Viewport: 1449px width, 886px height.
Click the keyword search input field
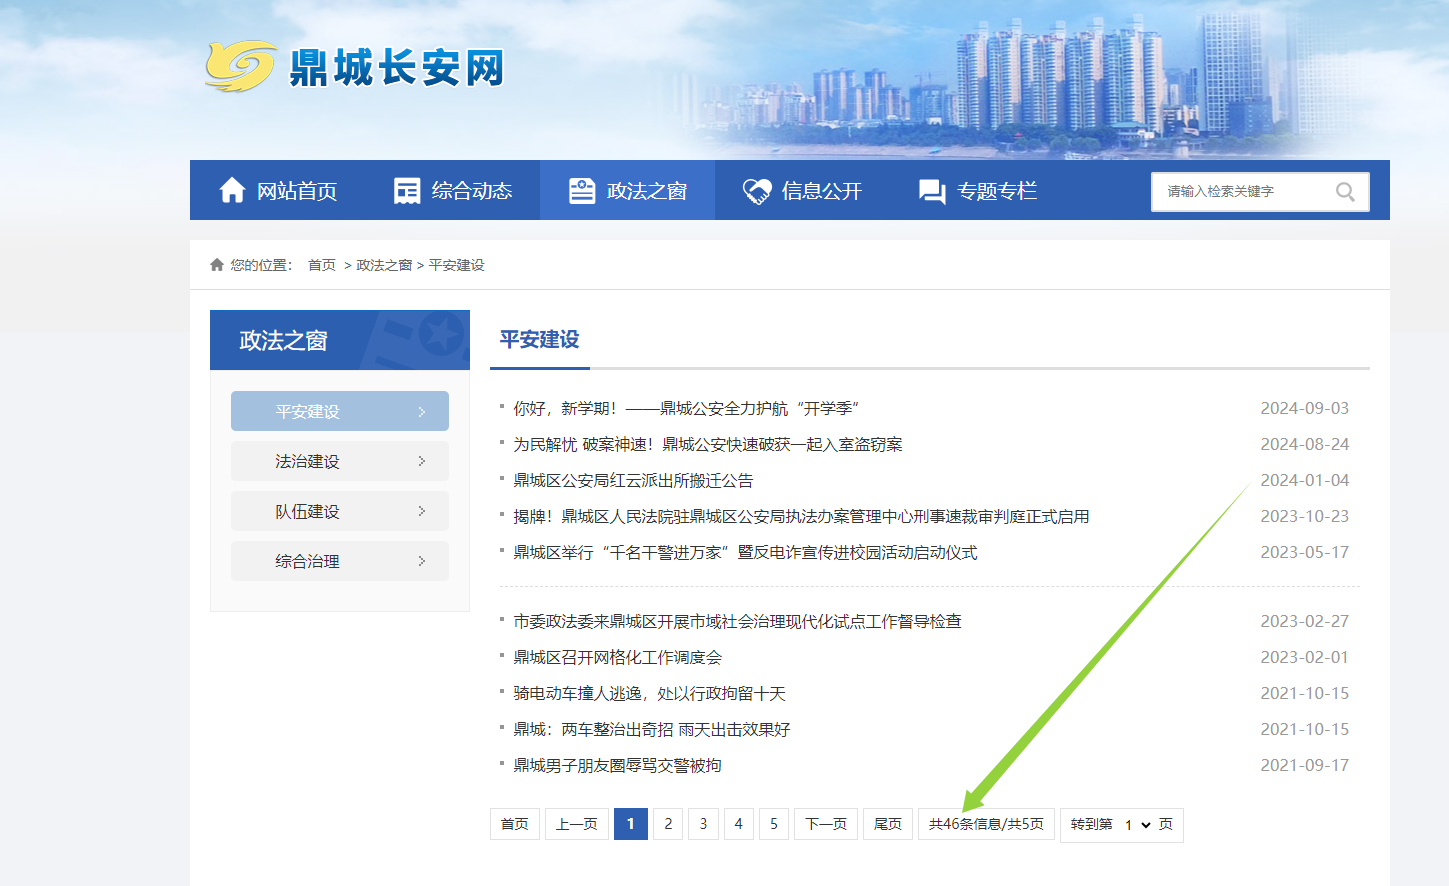tap(1240, 191)
